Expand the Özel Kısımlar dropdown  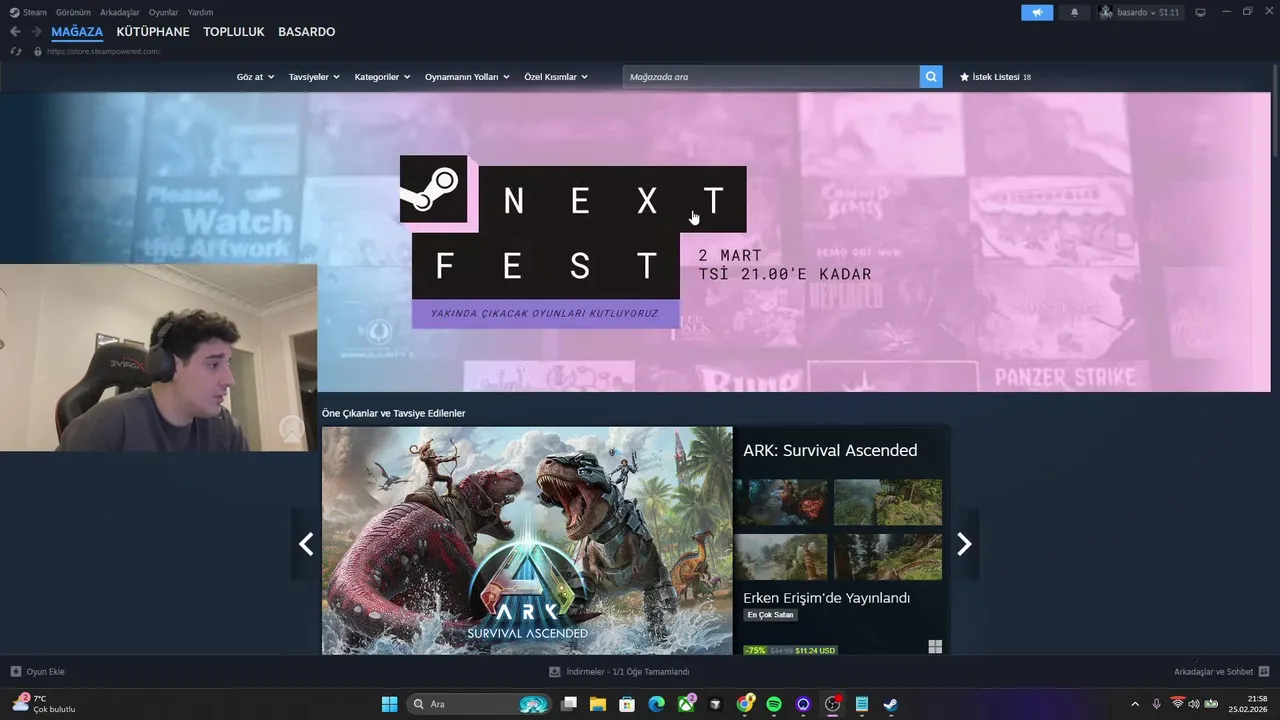point(556,77)
